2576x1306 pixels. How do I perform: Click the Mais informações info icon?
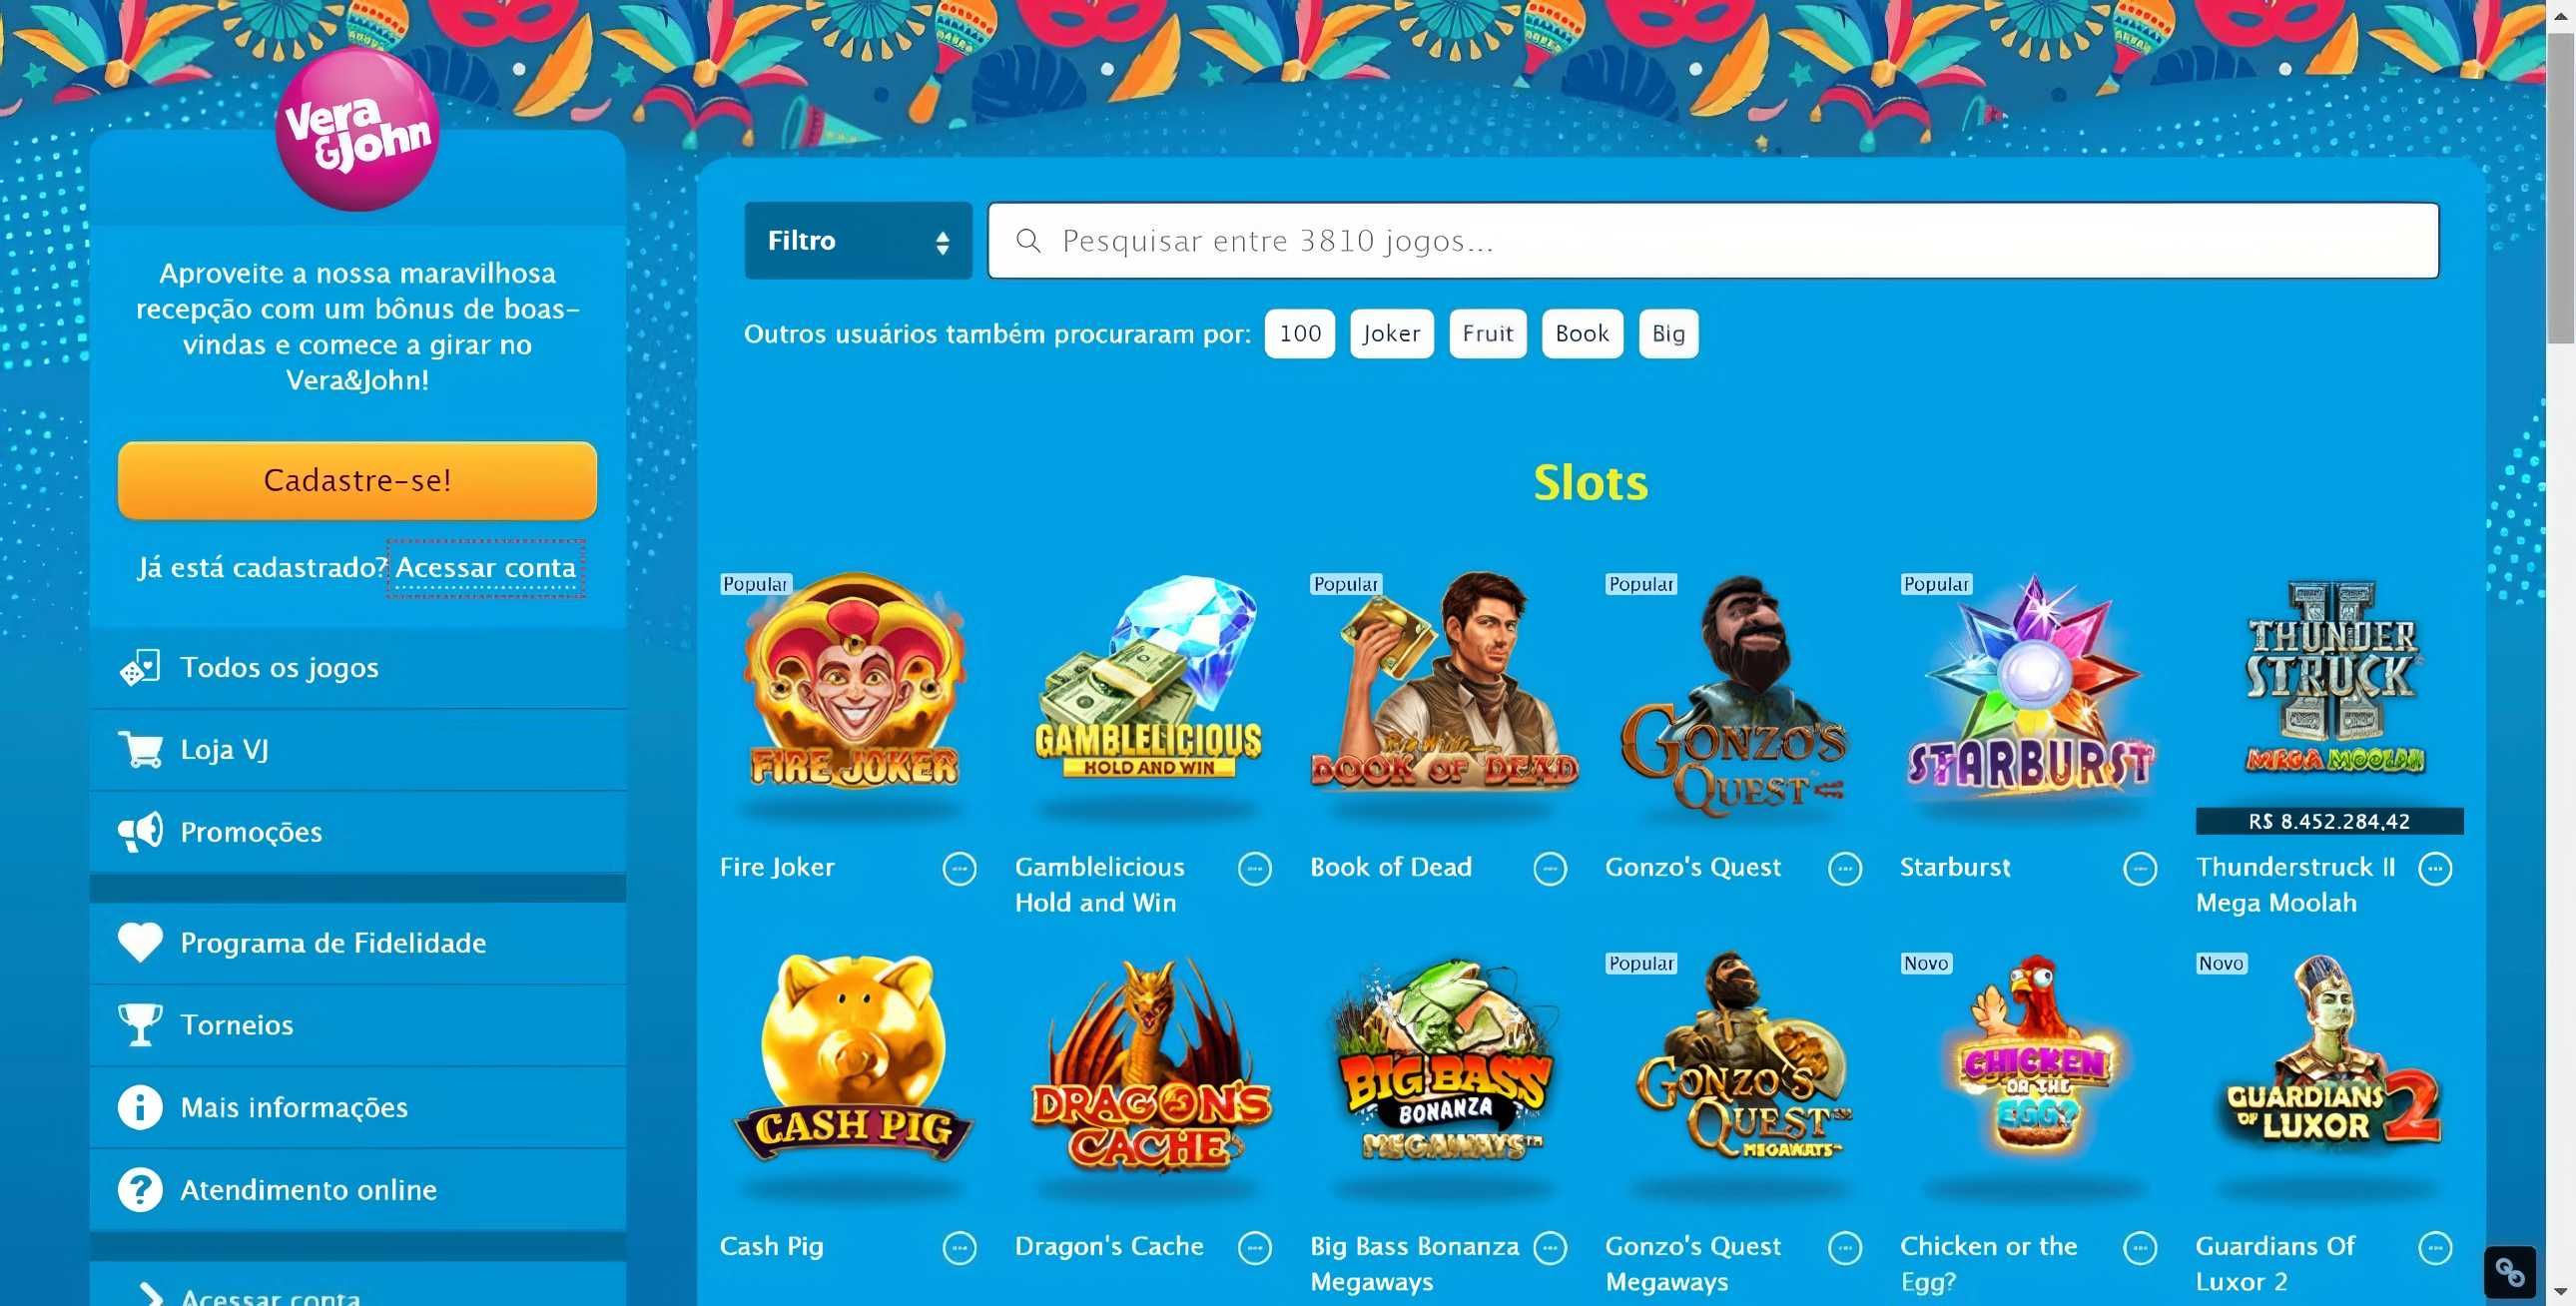[140, 1107]
